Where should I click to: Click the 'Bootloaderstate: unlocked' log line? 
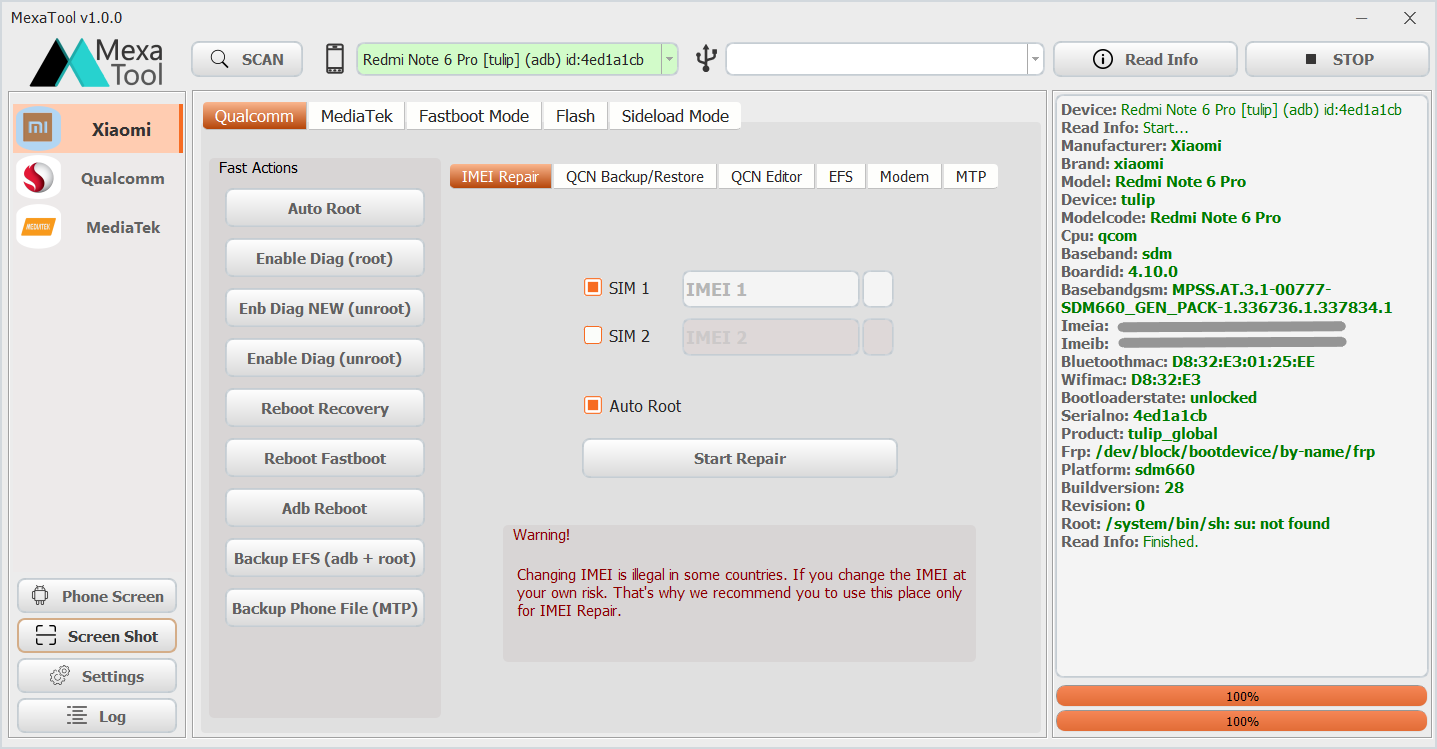[1159, 397]
